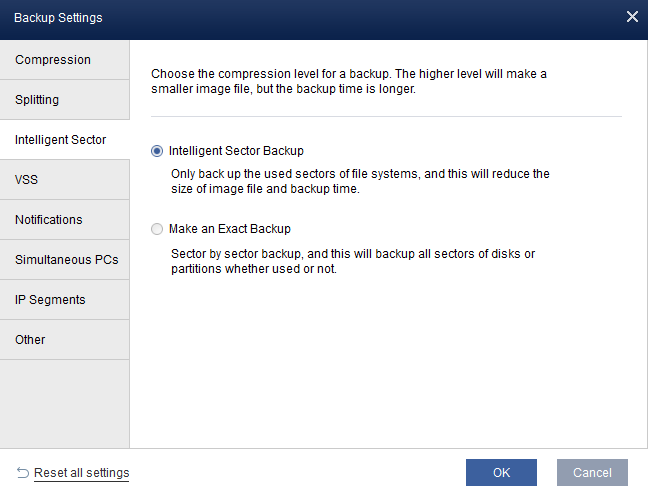The image size is (648, 494).
Task: Select the Intelligent Sector tab
Action: click(65, 140)
